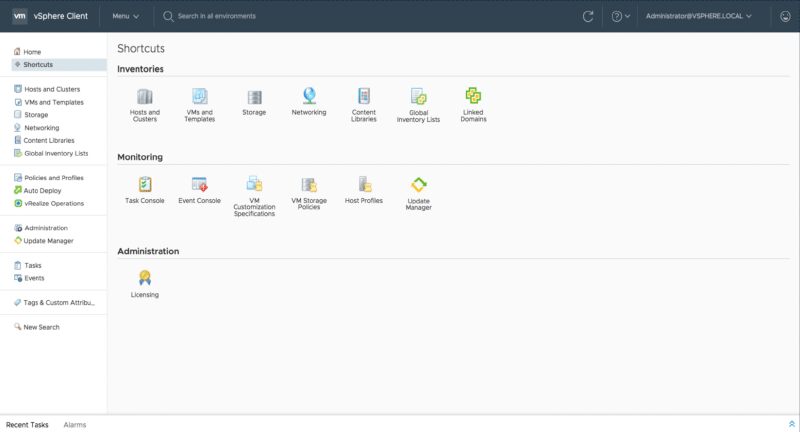
Task: Open the Storage shortcut icon
Action: 254,97
